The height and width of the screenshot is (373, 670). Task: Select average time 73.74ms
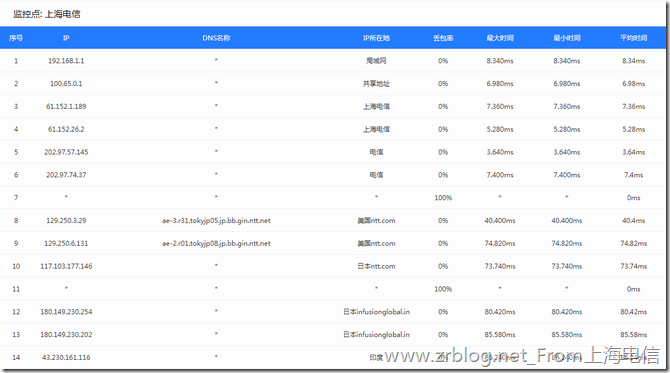tap(634, 266)
